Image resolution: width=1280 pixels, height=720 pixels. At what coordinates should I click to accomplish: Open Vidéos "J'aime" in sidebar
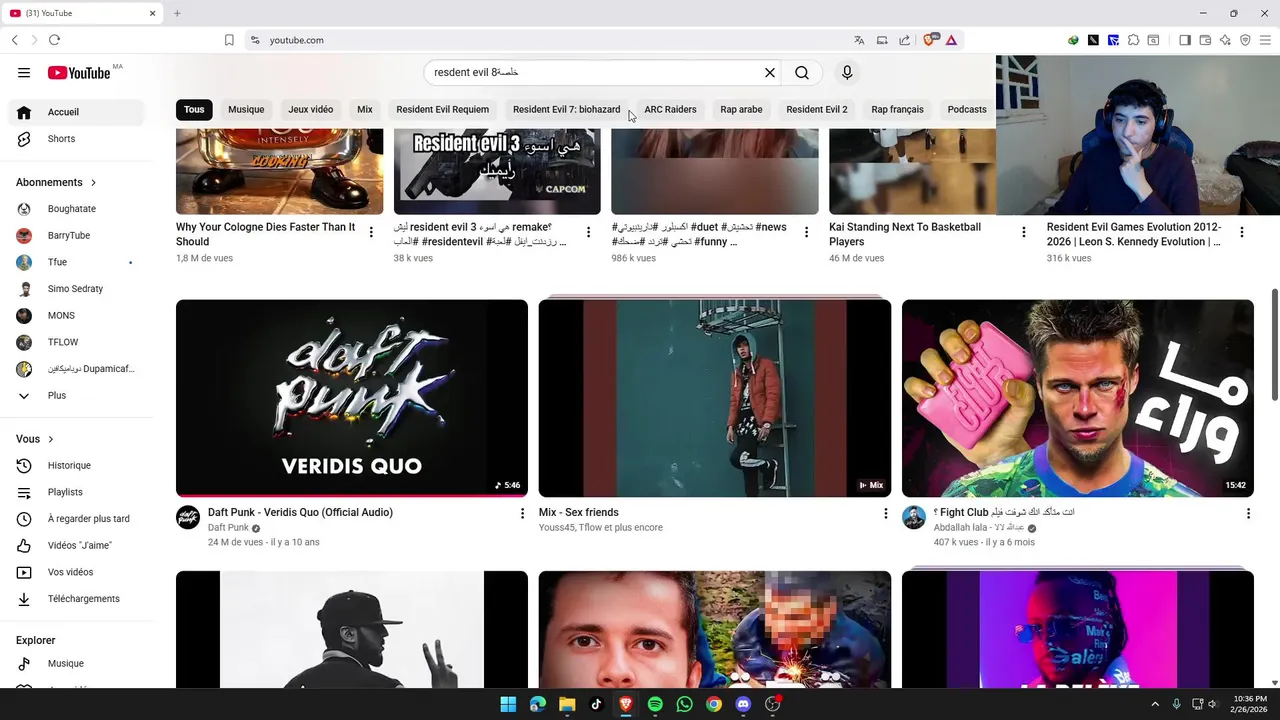tap(76, 545)
